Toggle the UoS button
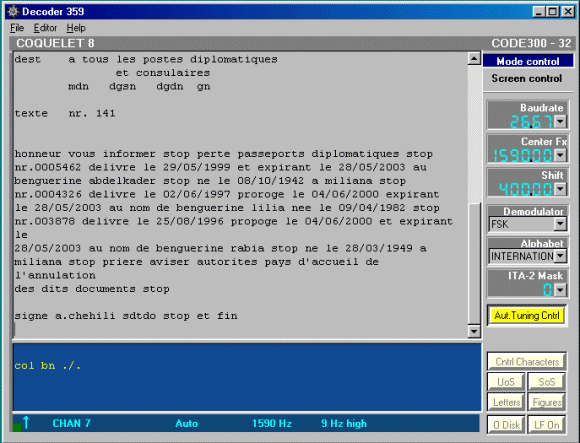Viewport: 580px width, 443px height. coord(506,382)
